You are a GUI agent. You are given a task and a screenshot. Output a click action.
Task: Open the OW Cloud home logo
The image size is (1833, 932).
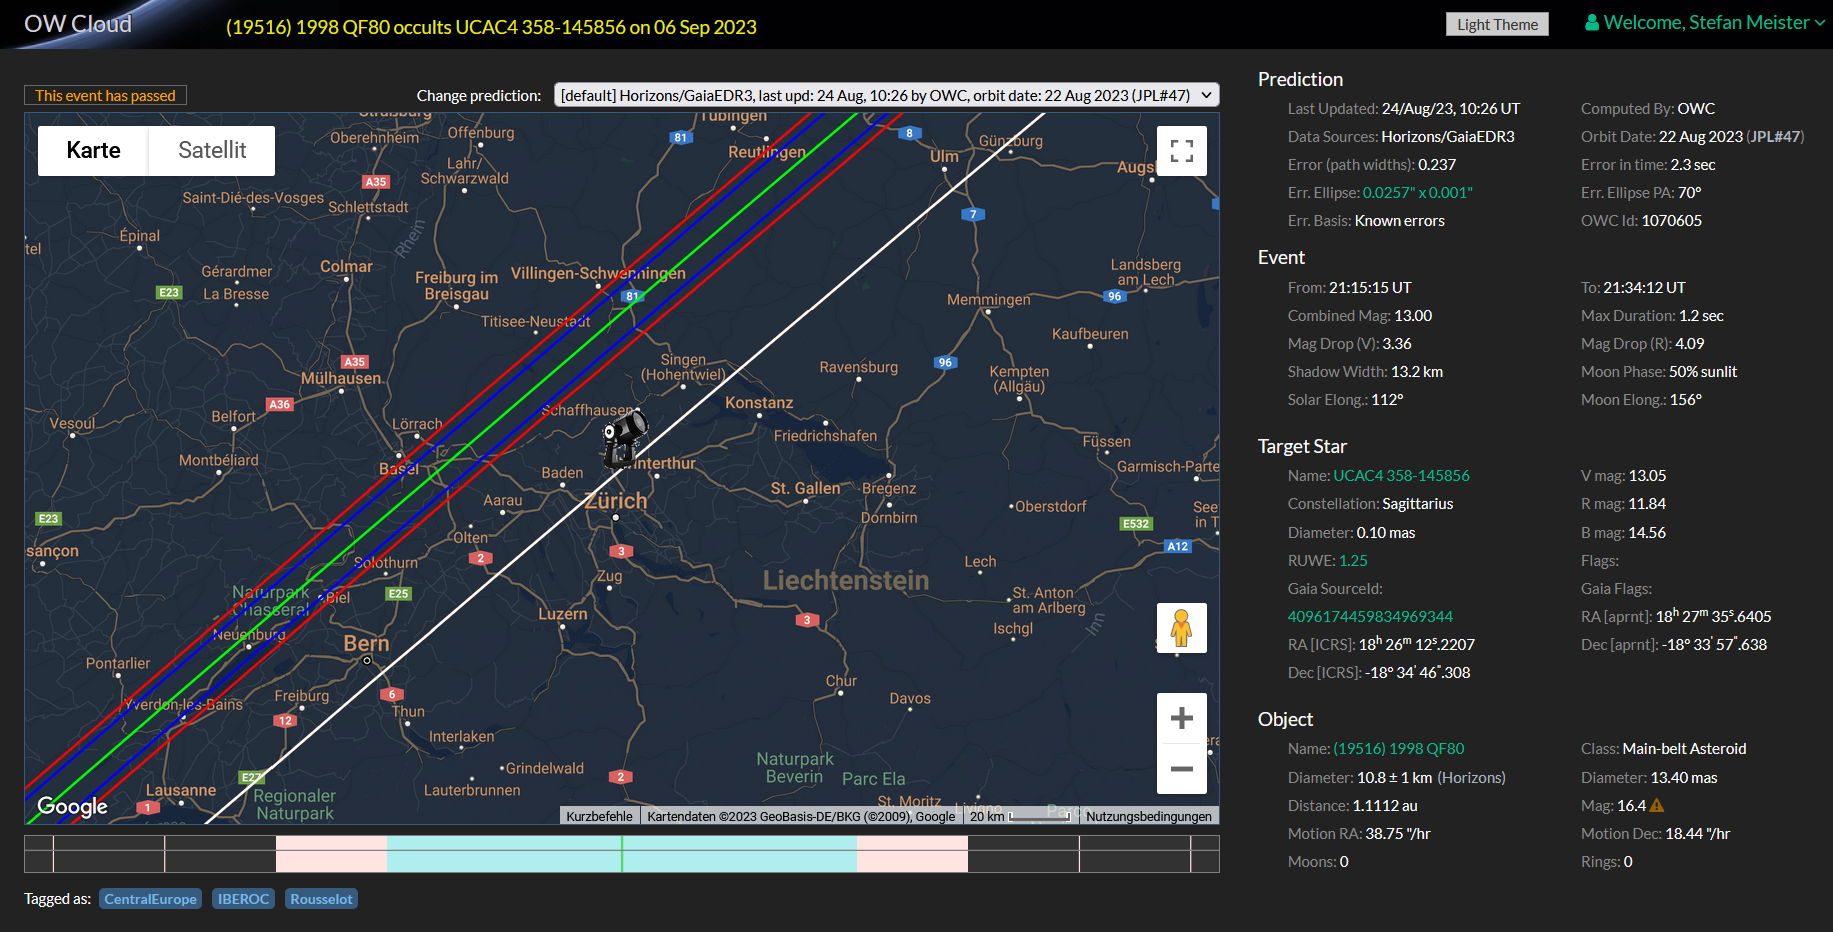[78, 24]
